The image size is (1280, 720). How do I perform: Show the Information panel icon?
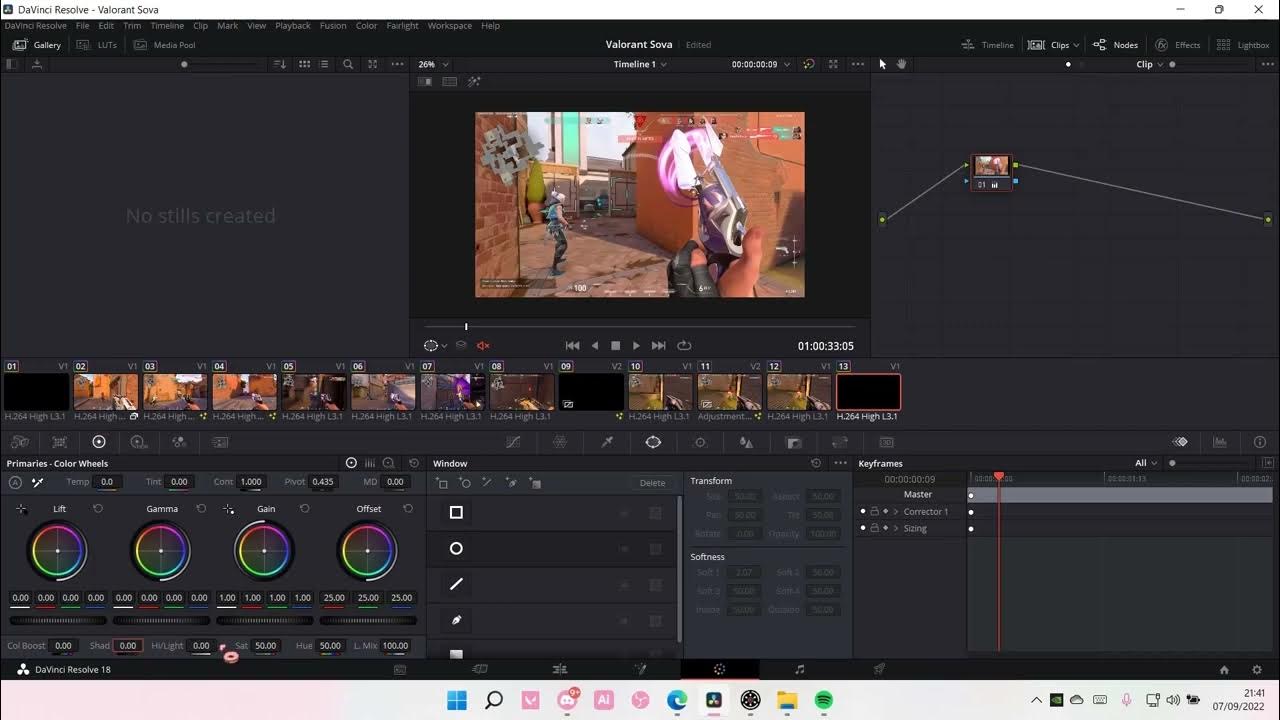[x=1260, y=442]
